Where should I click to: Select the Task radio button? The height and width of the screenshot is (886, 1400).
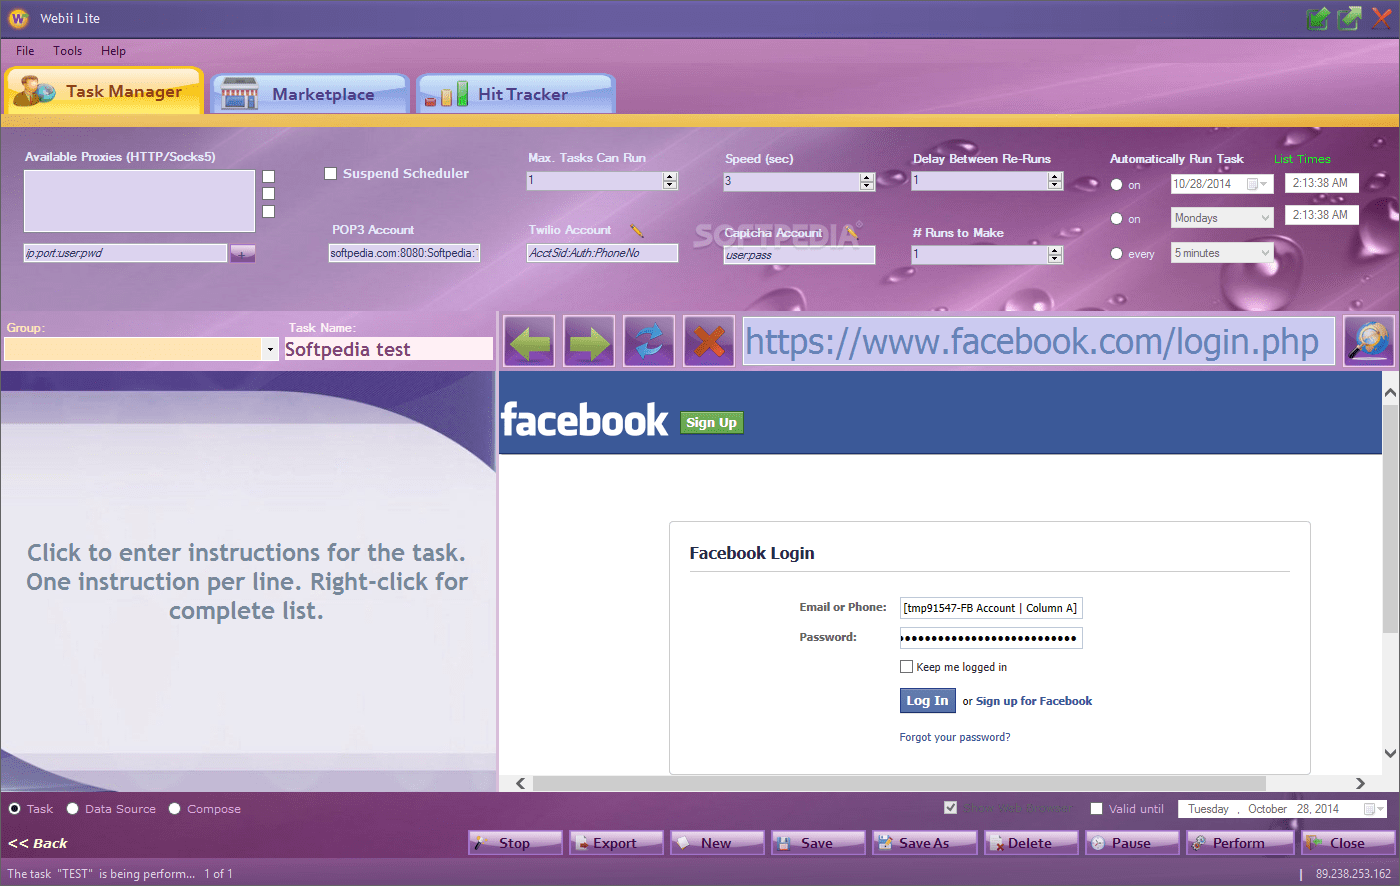(x=14, y=808)
